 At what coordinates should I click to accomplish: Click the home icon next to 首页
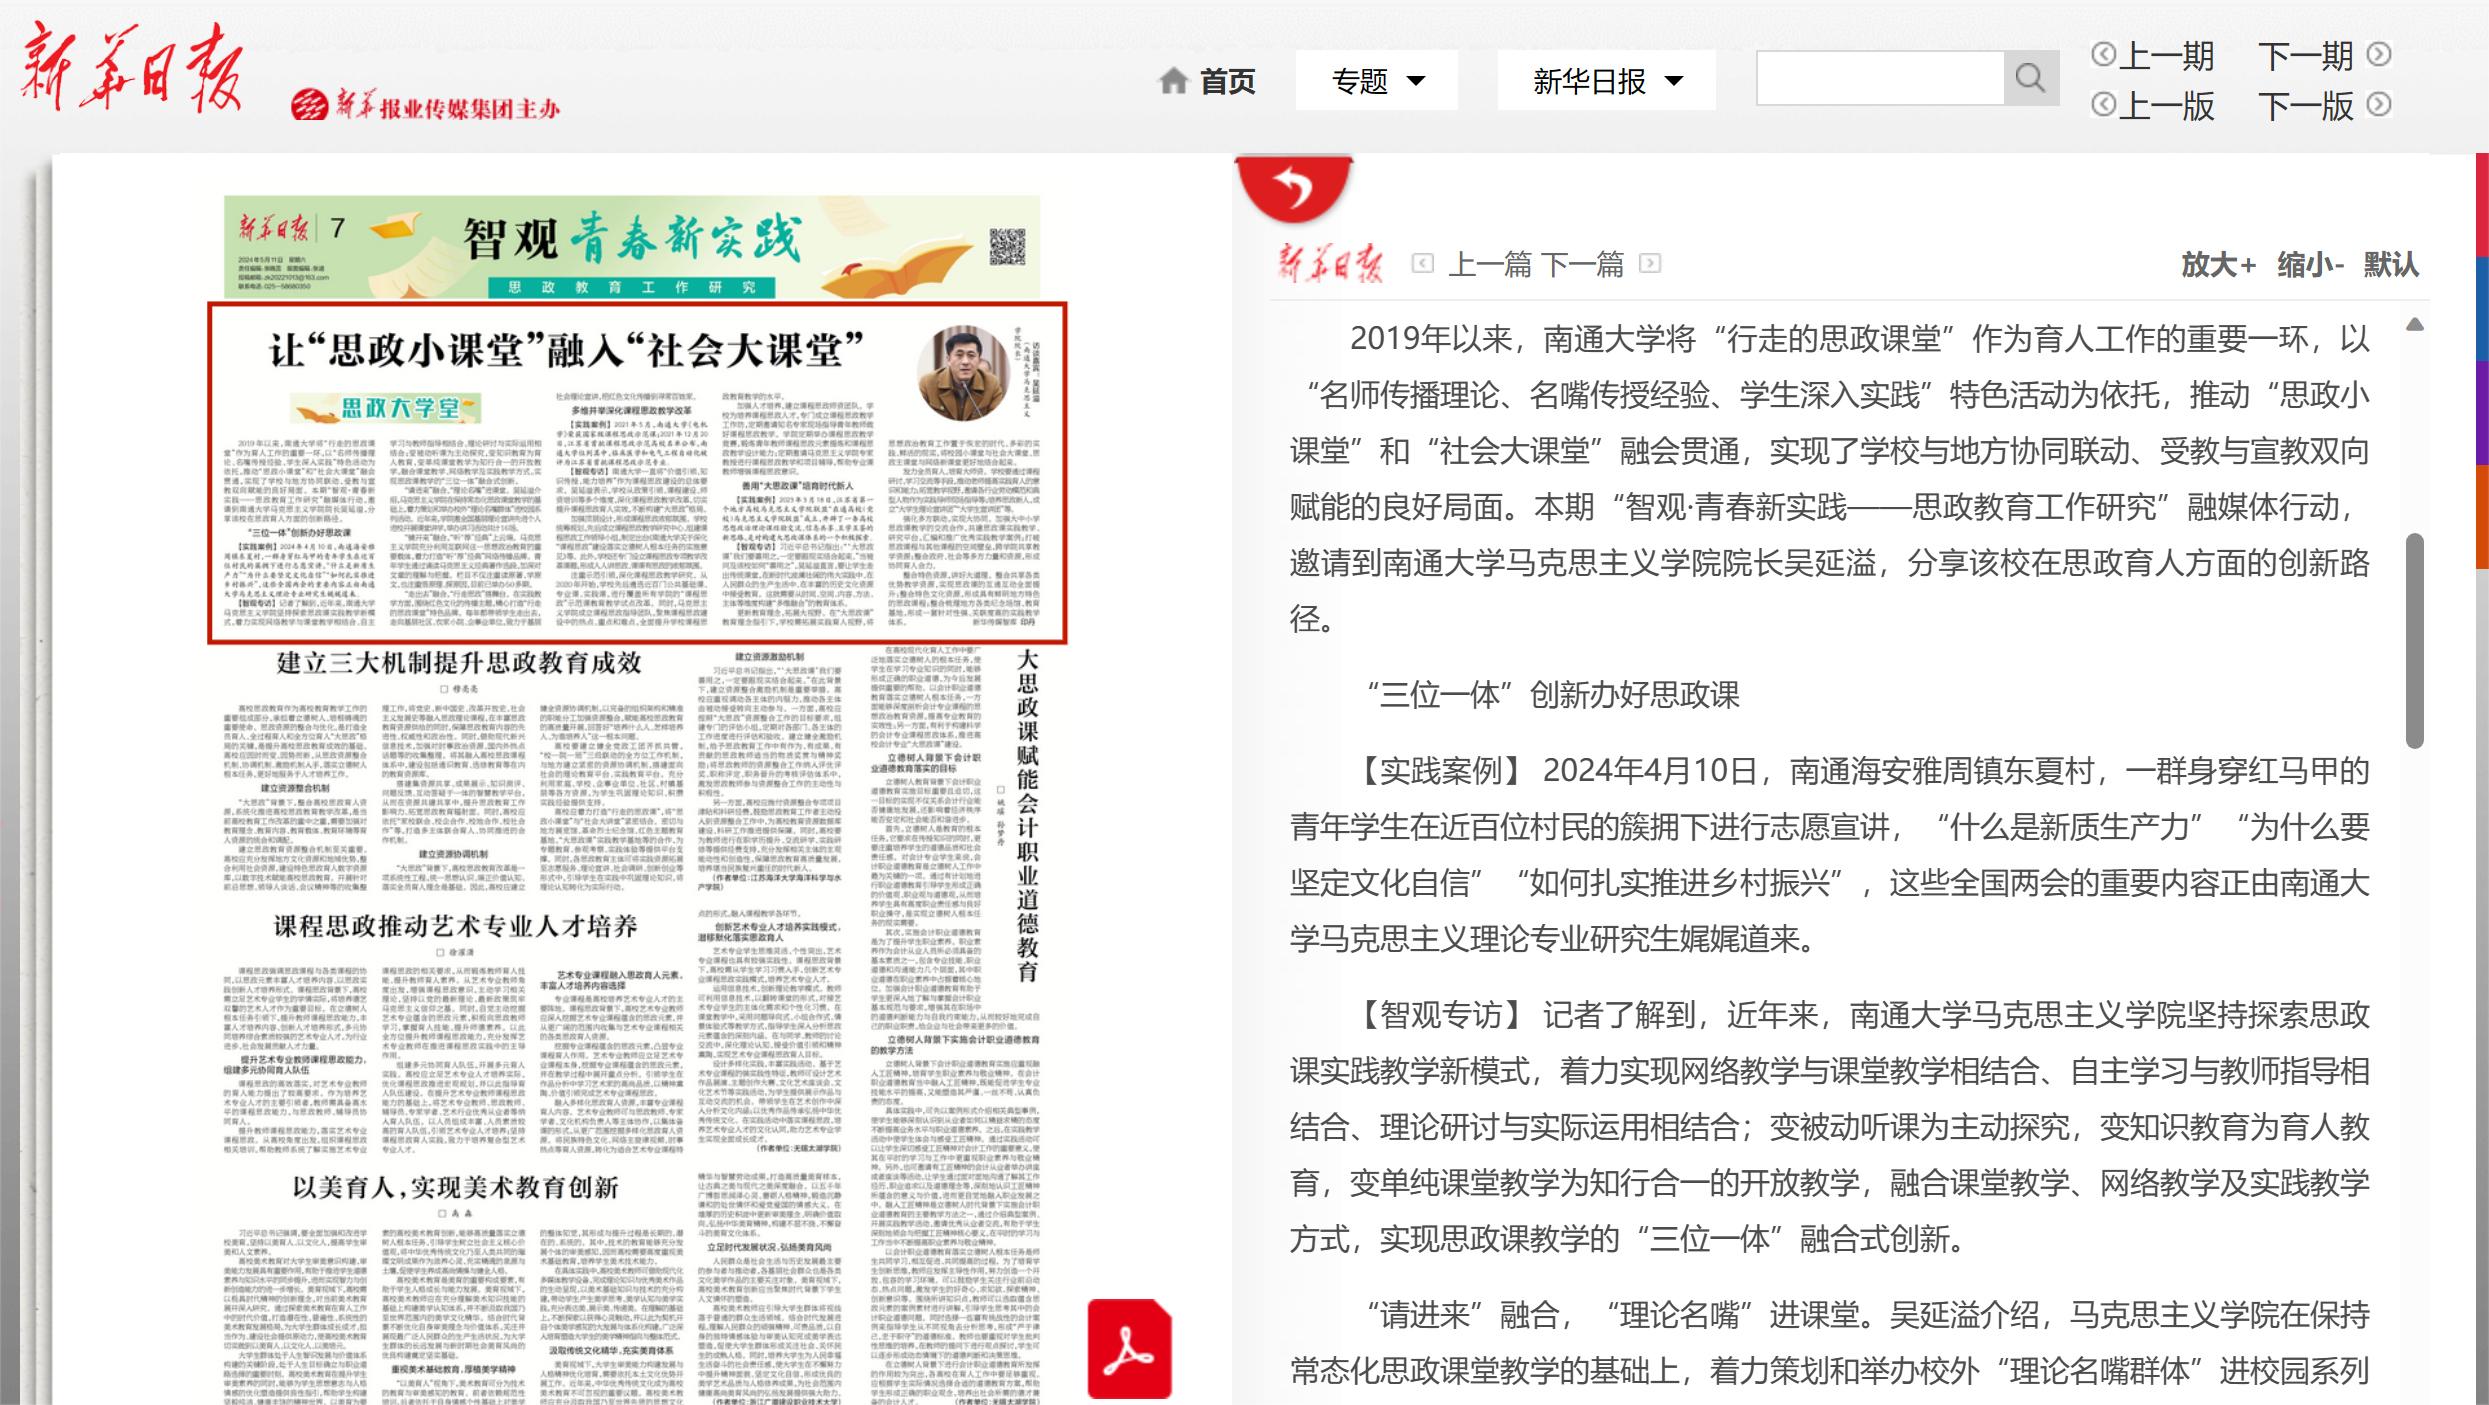[x=1173, y=81]
